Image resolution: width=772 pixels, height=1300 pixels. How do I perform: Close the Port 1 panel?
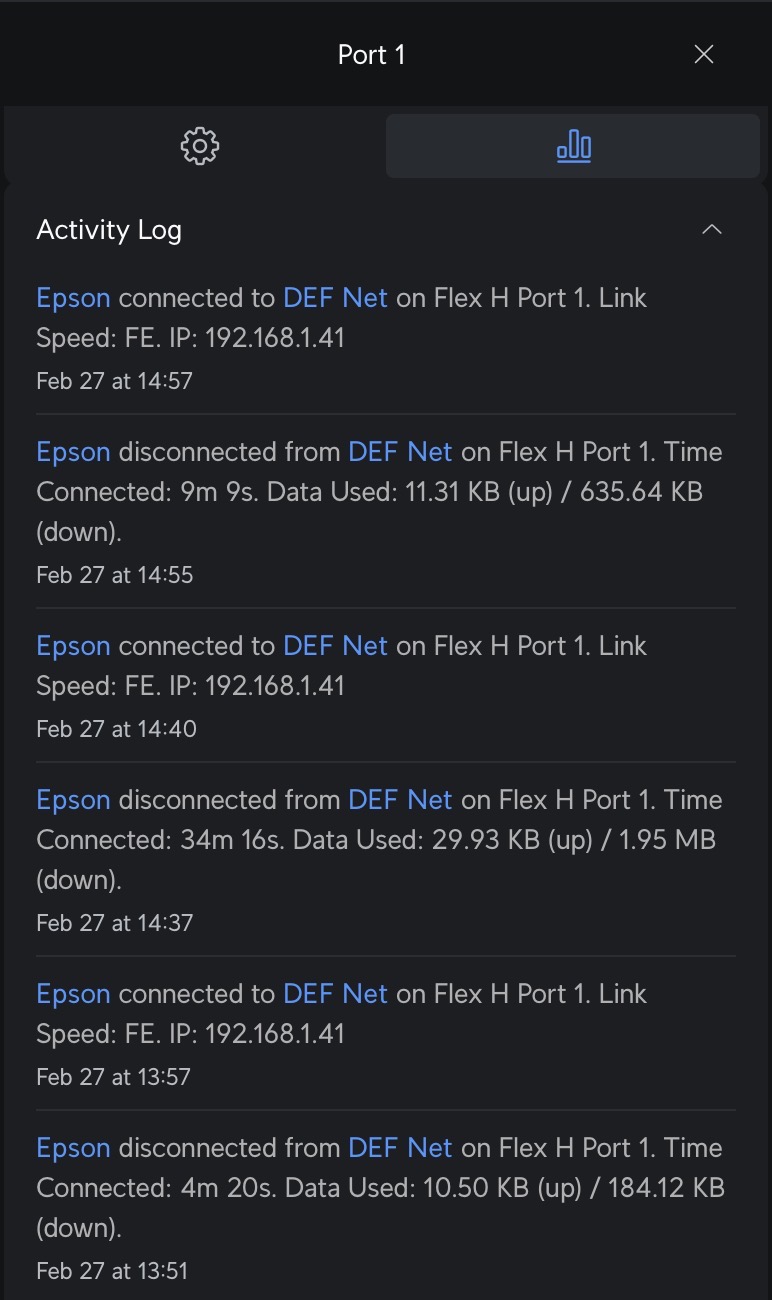704,54
